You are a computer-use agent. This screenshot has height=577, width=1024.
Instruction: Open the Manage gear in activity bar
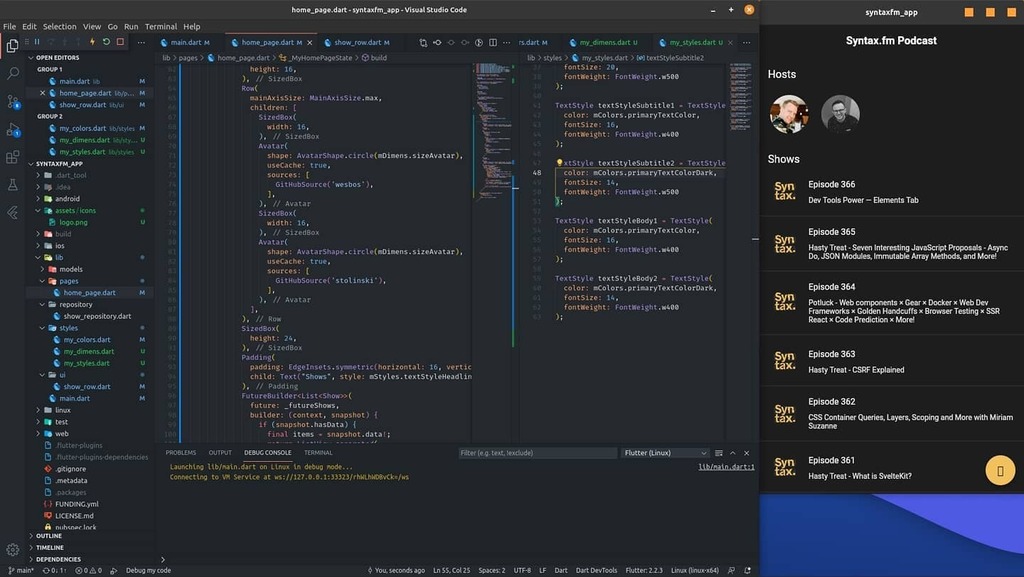pos(12,550)
